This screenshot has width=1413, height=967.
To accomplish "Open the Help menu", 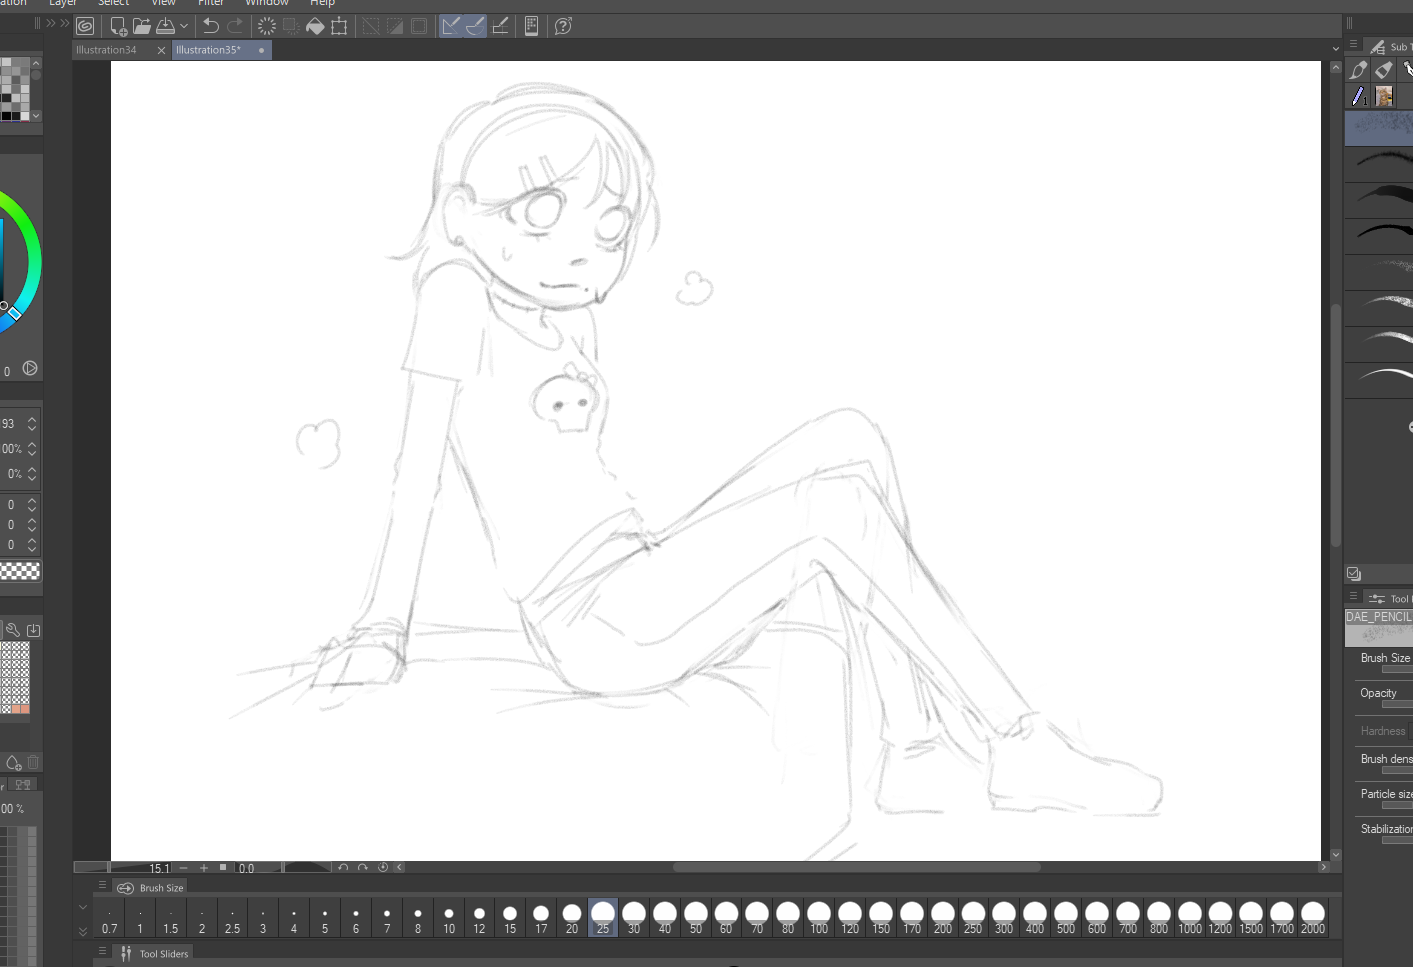I will pos(322,3).
